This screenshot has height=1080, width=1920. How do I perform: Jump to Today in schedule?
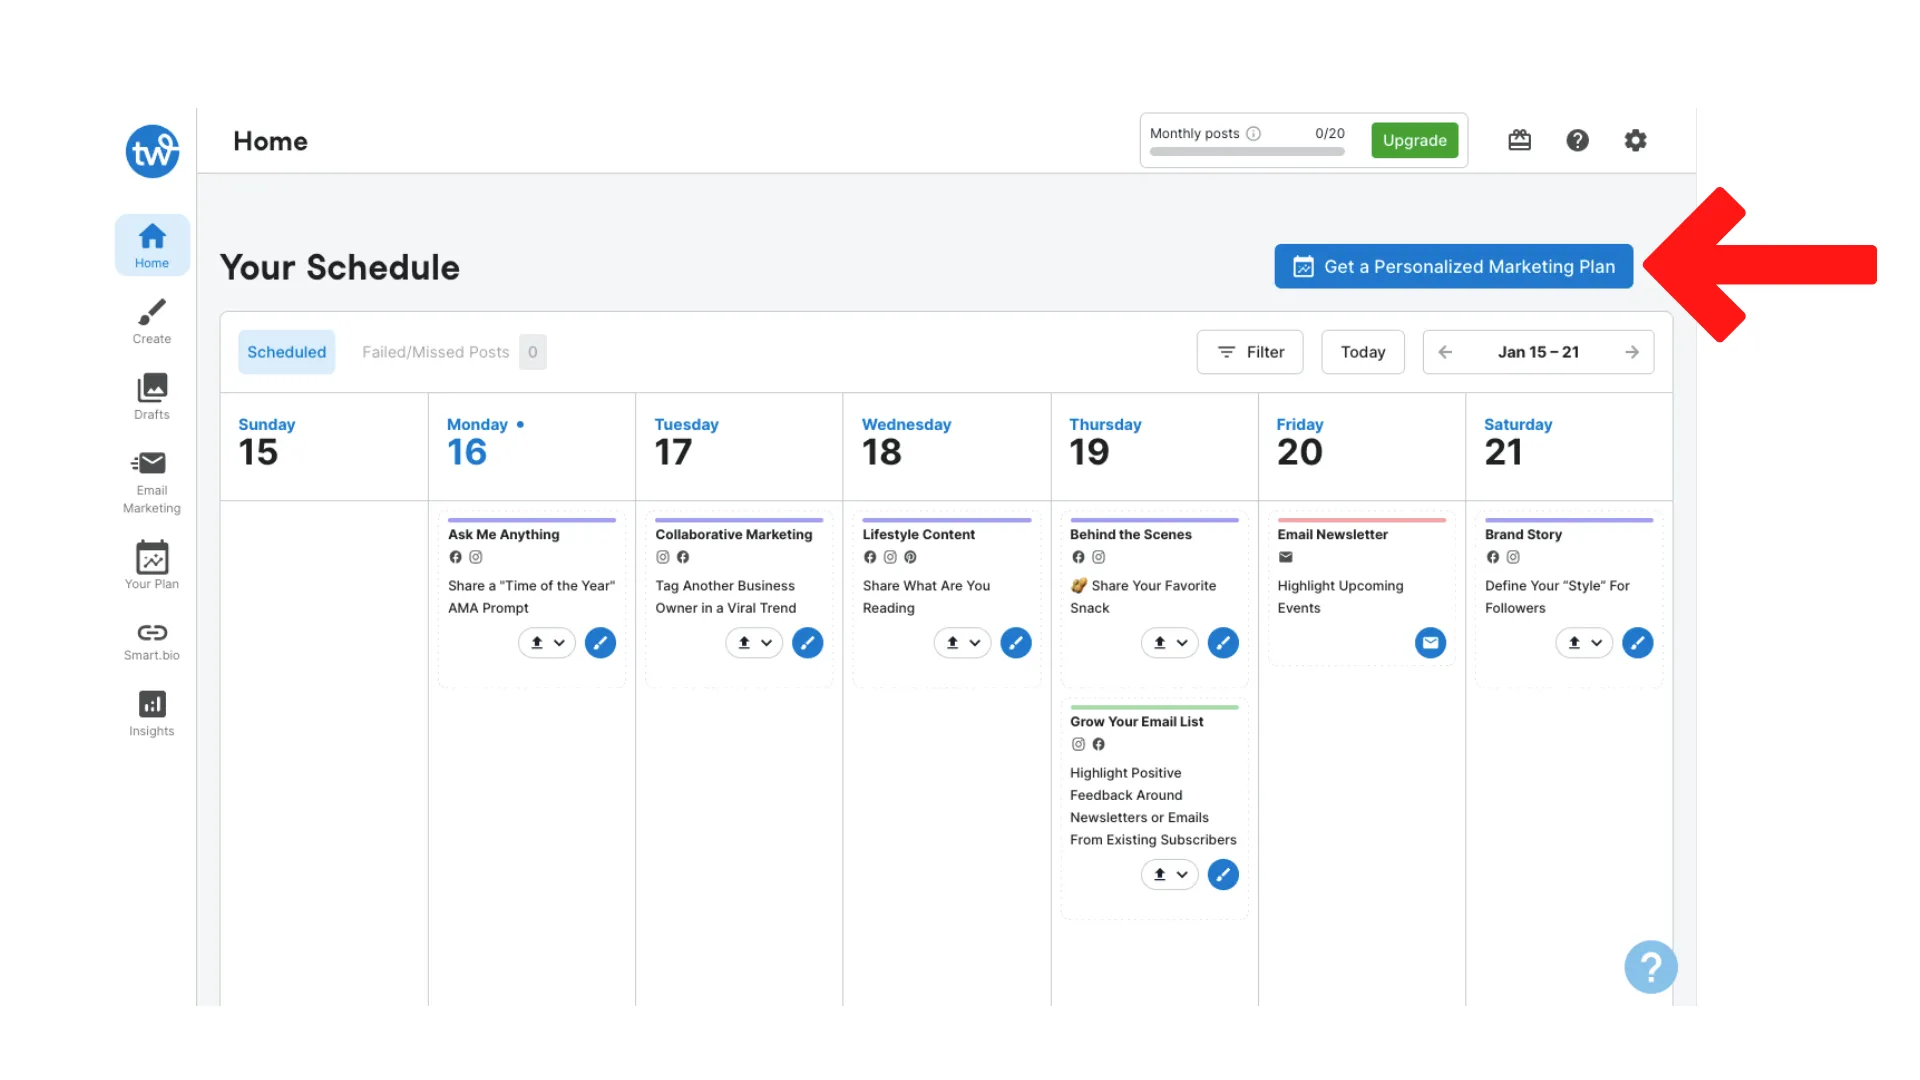pos(1362,352)
